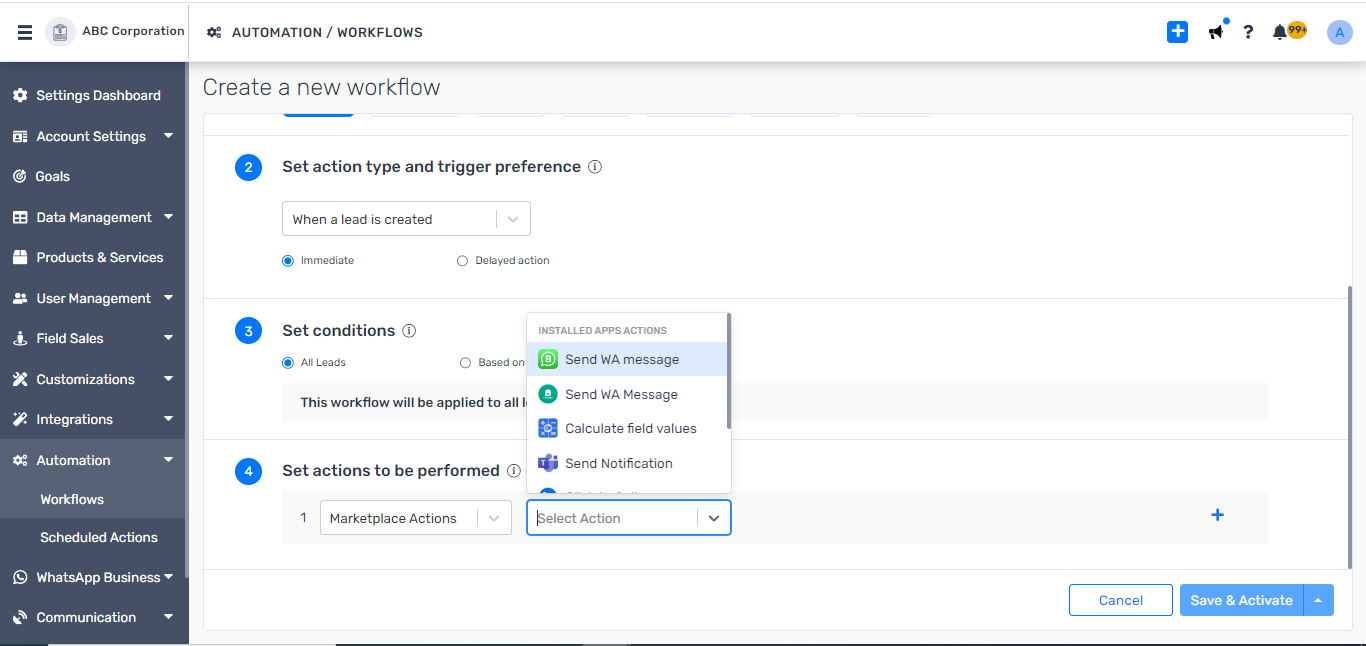Click the action dropdown list scrollbar
1366x646 pixels.
click(x=729, y=370)
